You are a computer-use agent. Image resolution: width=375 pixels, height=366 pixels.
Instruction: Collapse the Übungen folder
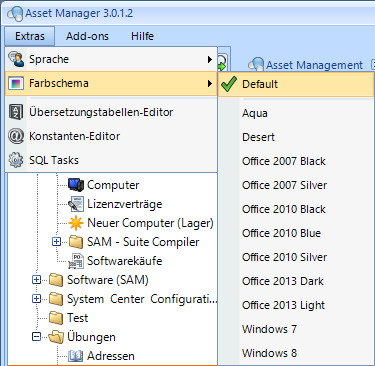[x=36, y=337]
